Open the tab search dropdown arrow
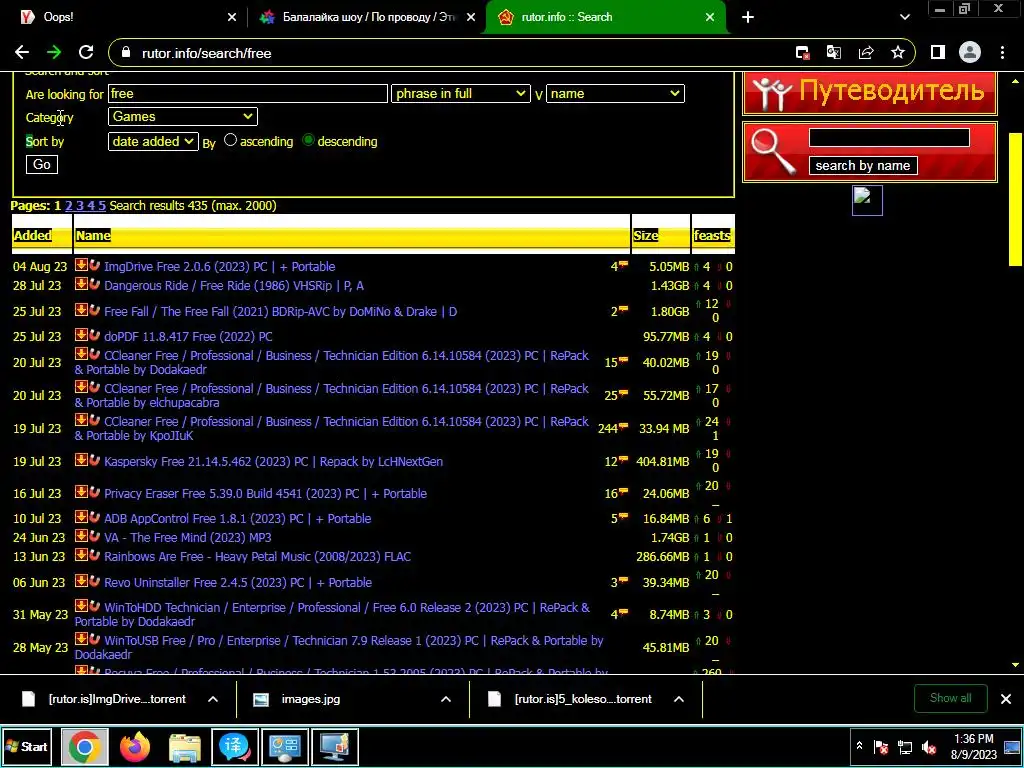 (904, 17)
